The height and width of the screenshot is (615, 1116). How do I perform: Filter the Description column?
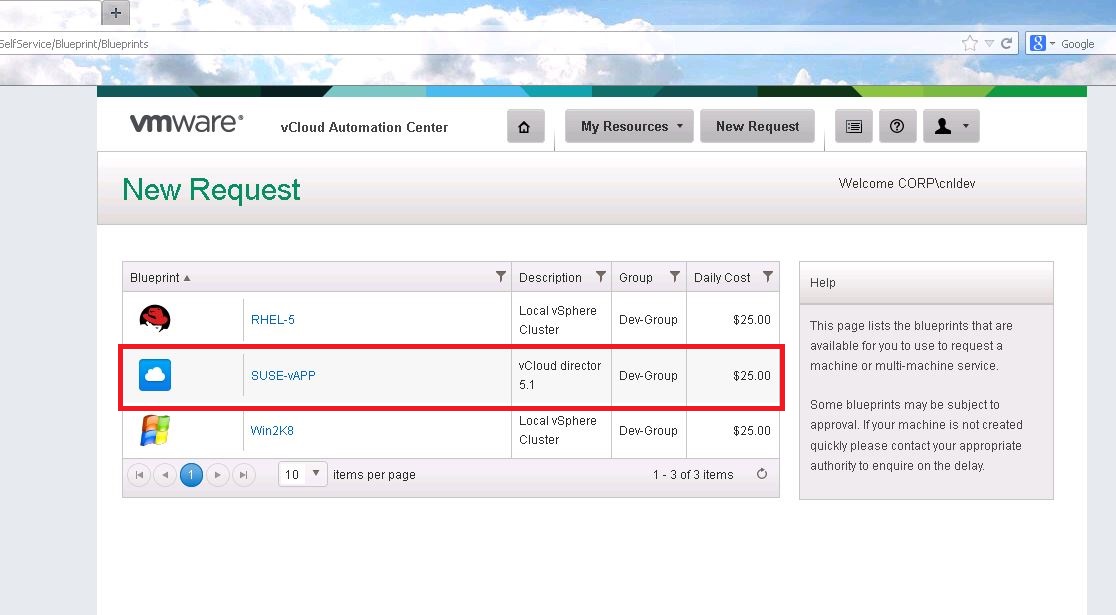click(x=601, y=276)
